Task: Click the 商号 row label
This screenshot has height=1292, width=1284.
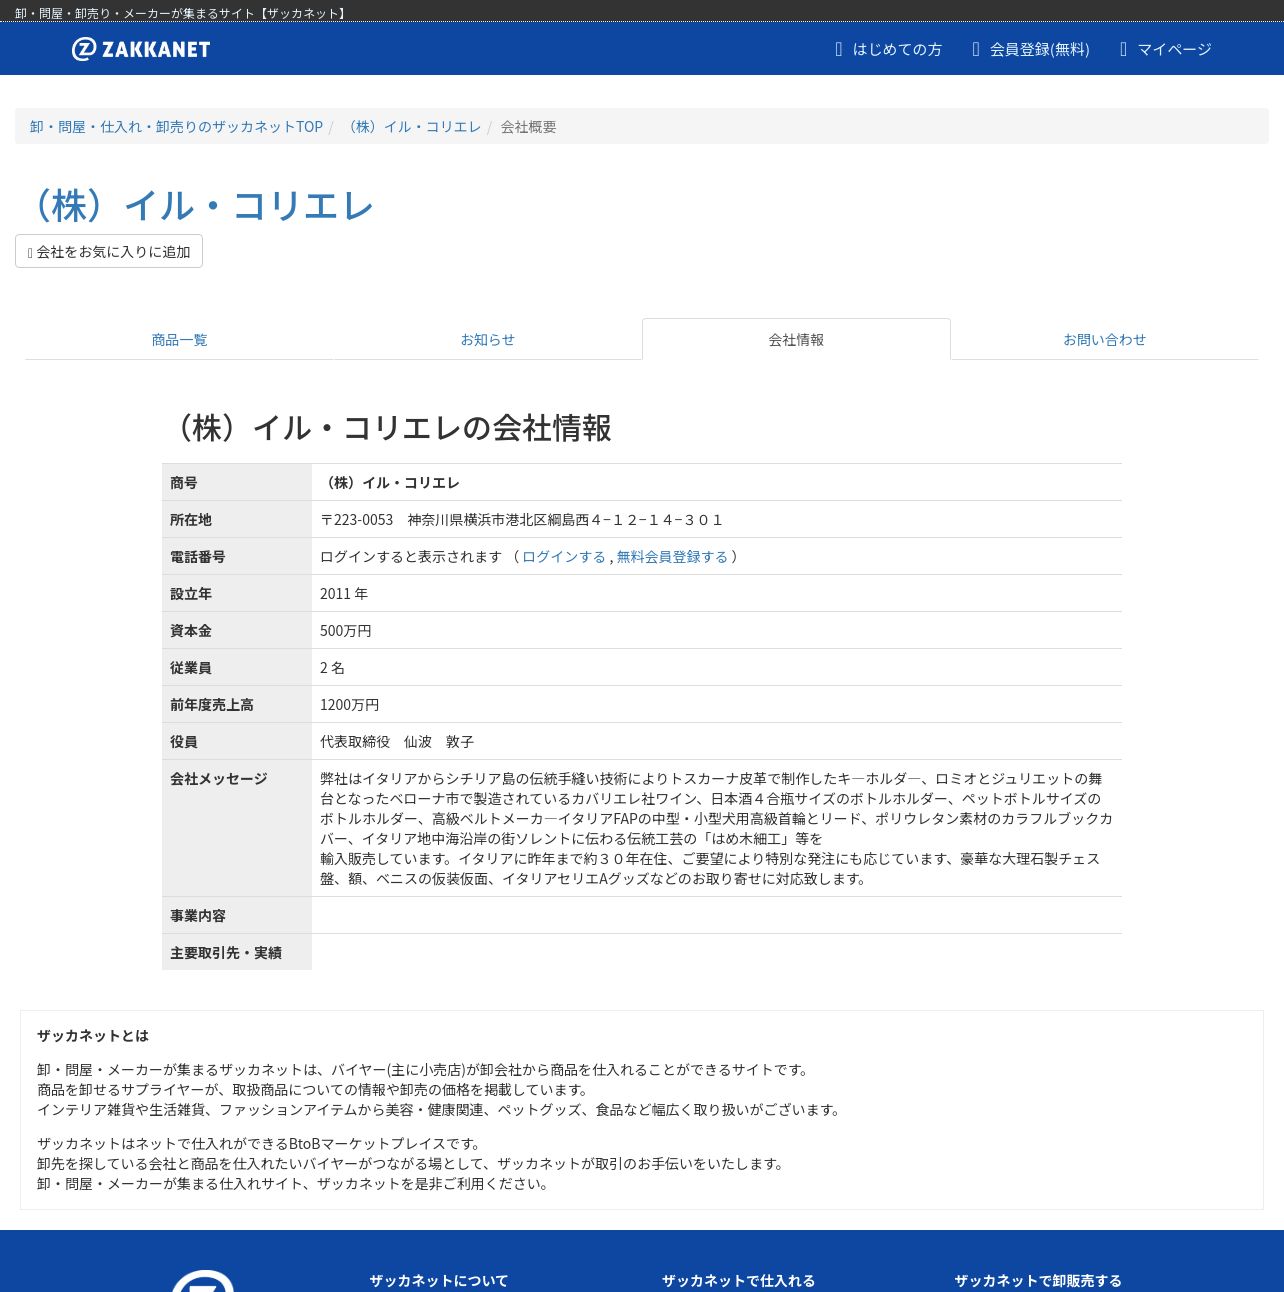Action: (184, 483)
